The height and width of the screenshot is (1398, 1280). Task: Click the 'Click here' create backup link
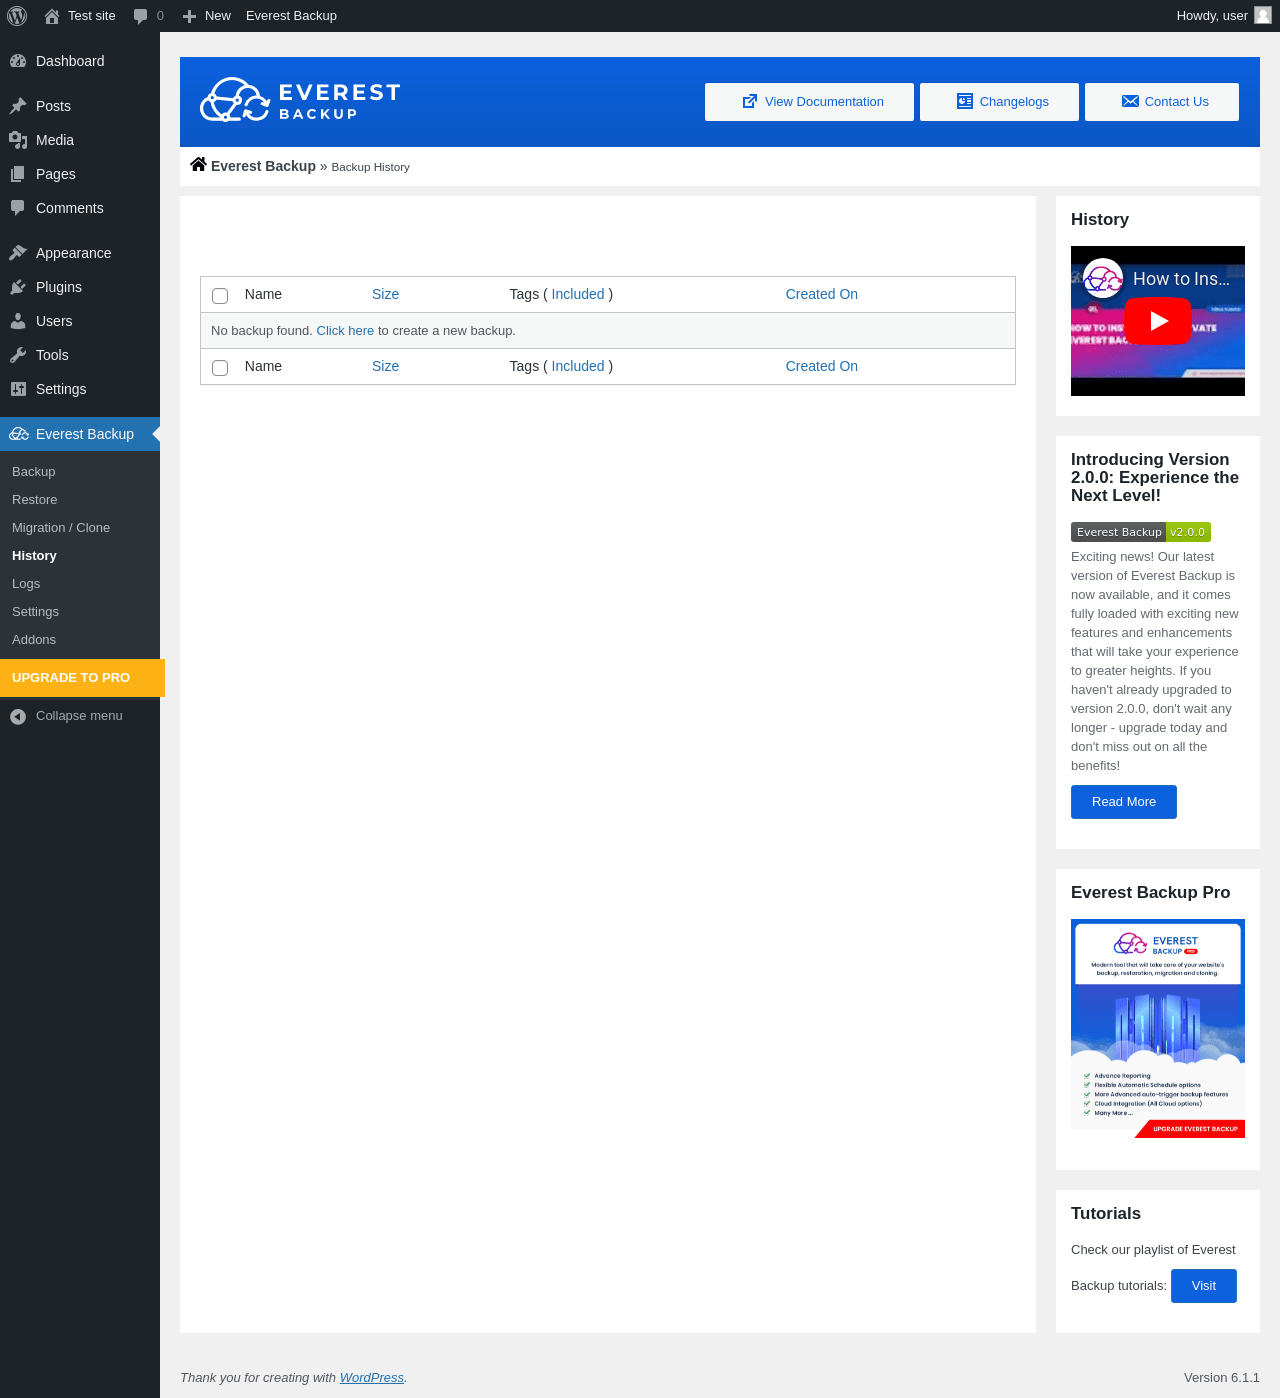coord(345,331)
